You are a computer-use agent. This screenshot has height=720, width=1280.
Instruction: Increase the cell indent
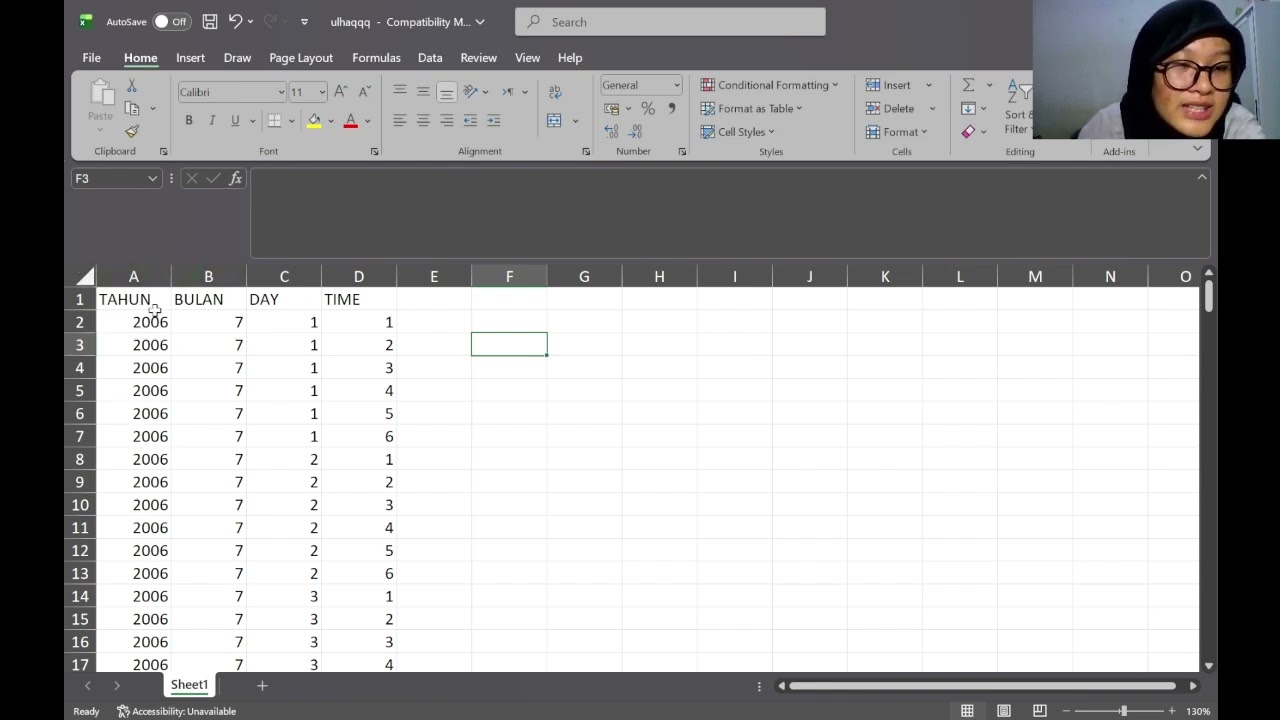point(493,120)
